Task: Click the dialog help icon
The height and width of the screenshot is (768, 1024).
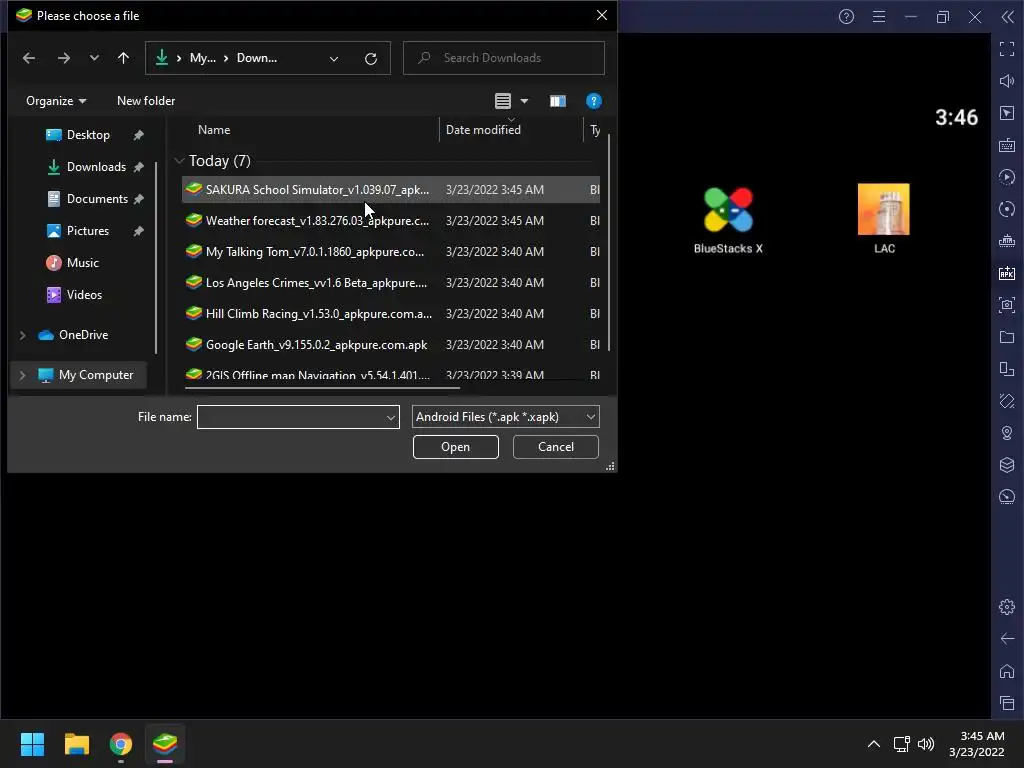Action: [x=594, y=101]
